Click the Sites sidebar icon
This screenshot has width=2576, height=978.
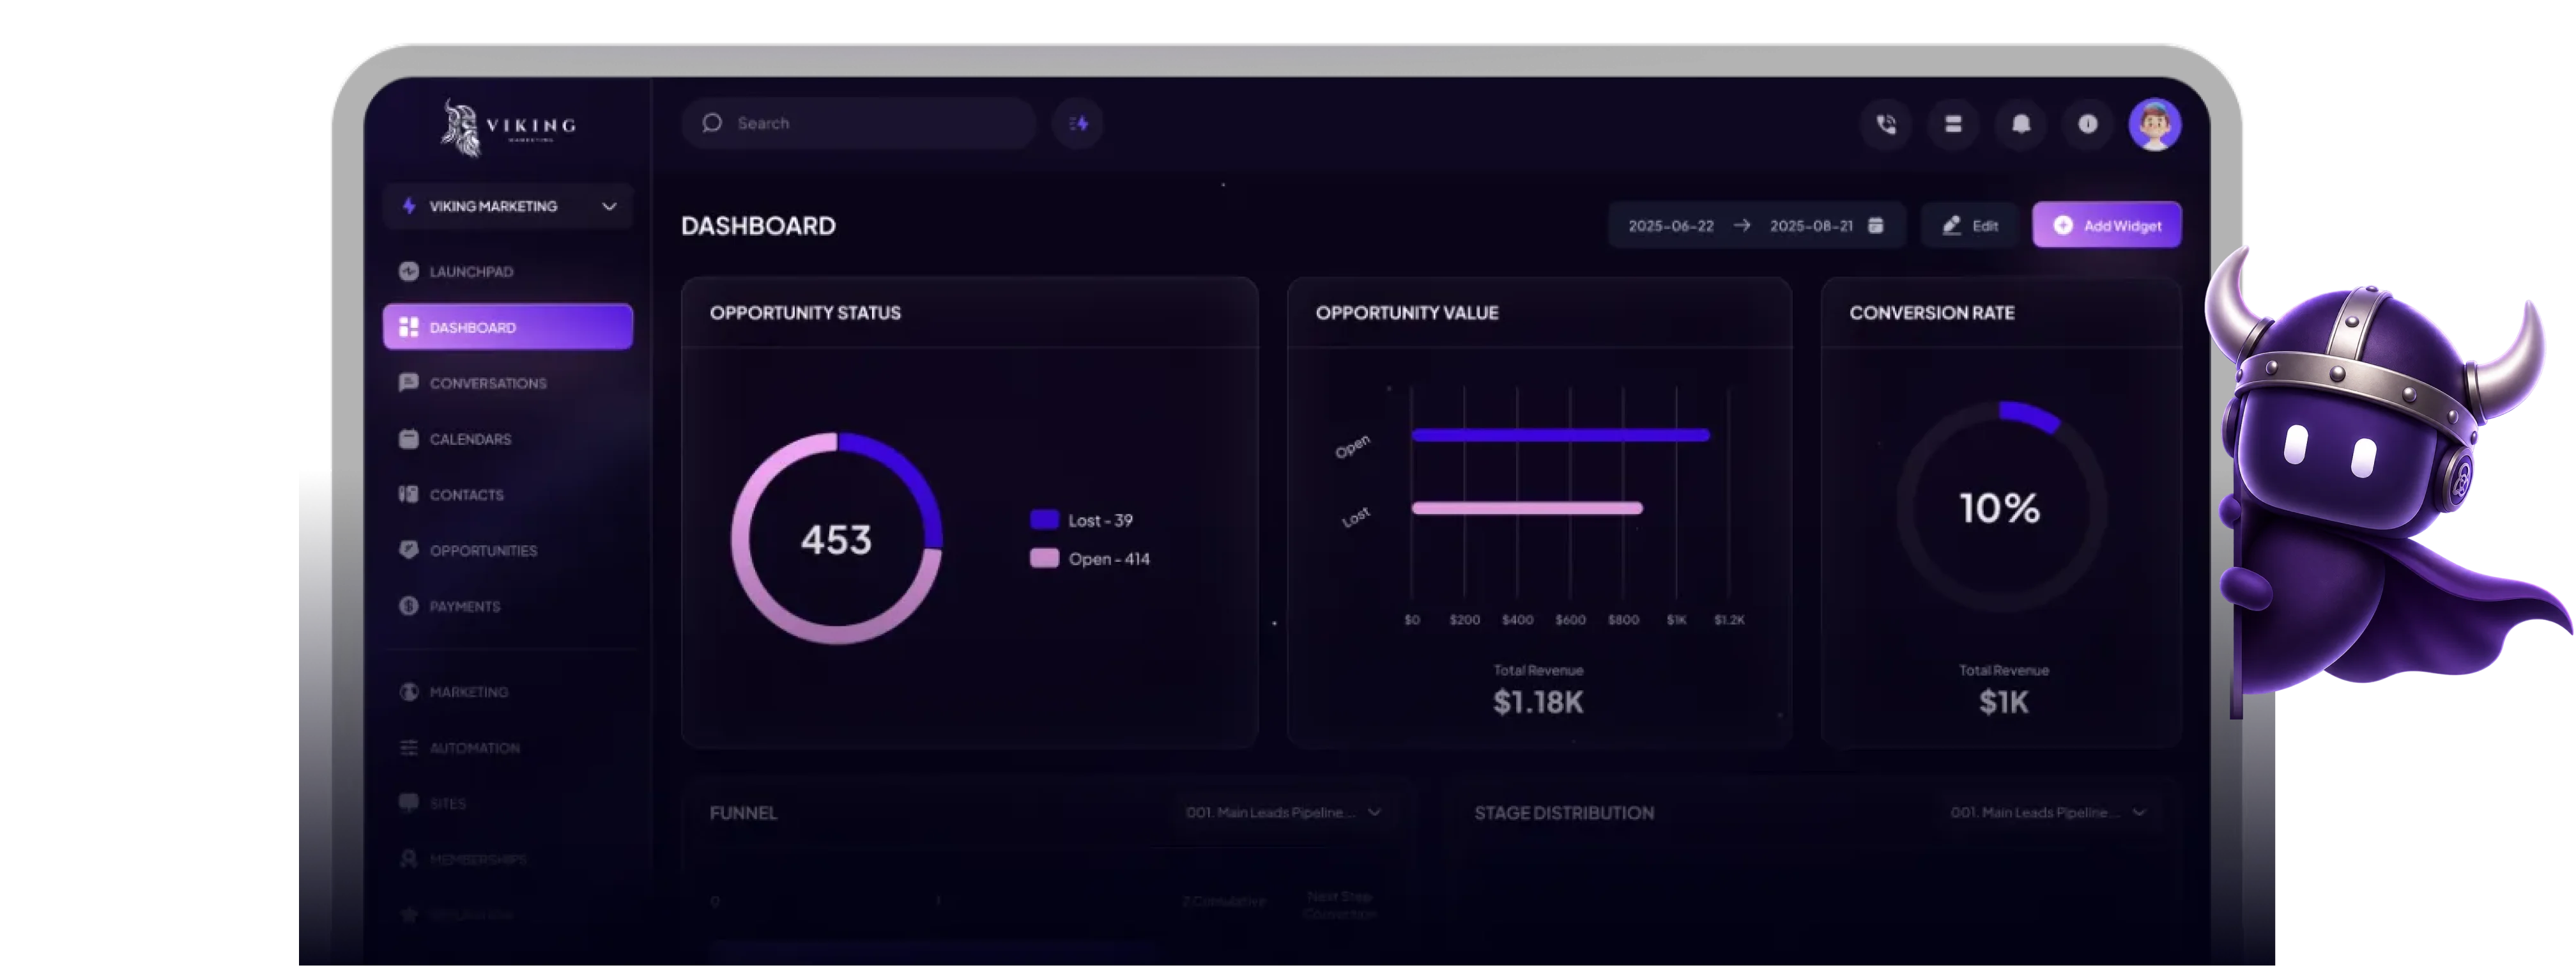click(x=408, y=803)
